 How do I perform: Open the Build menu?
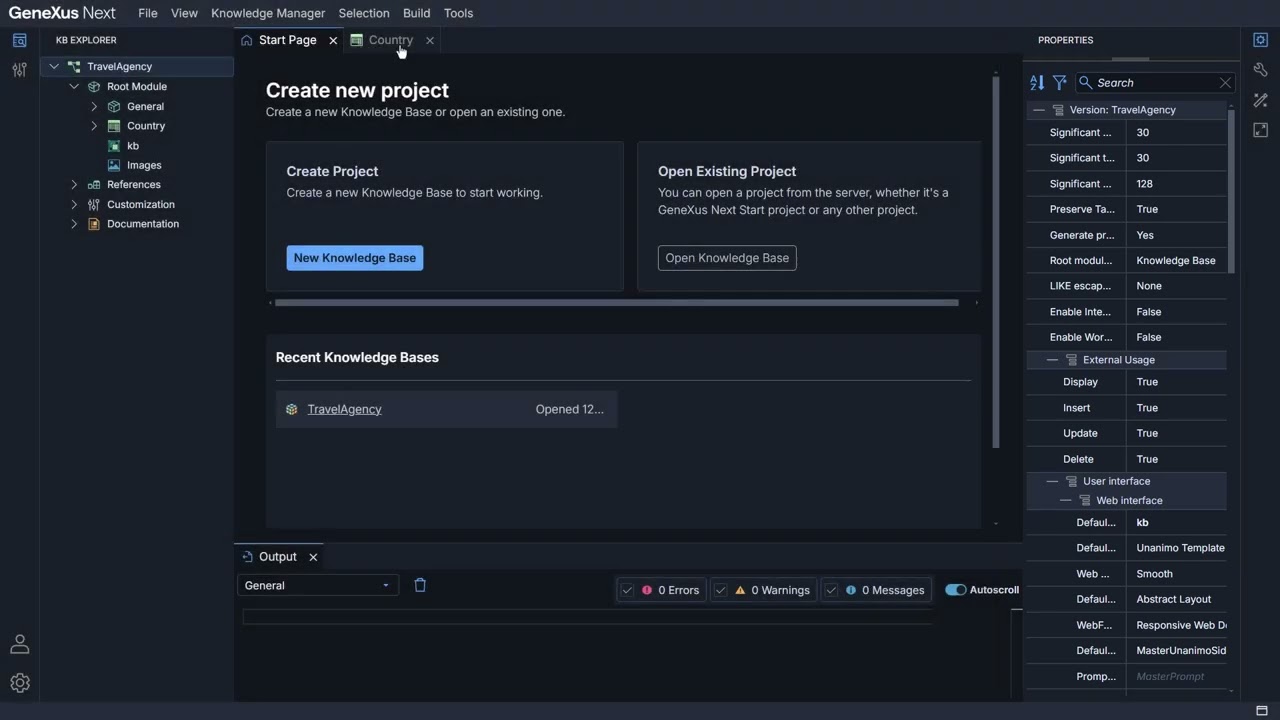coord(417,13)
